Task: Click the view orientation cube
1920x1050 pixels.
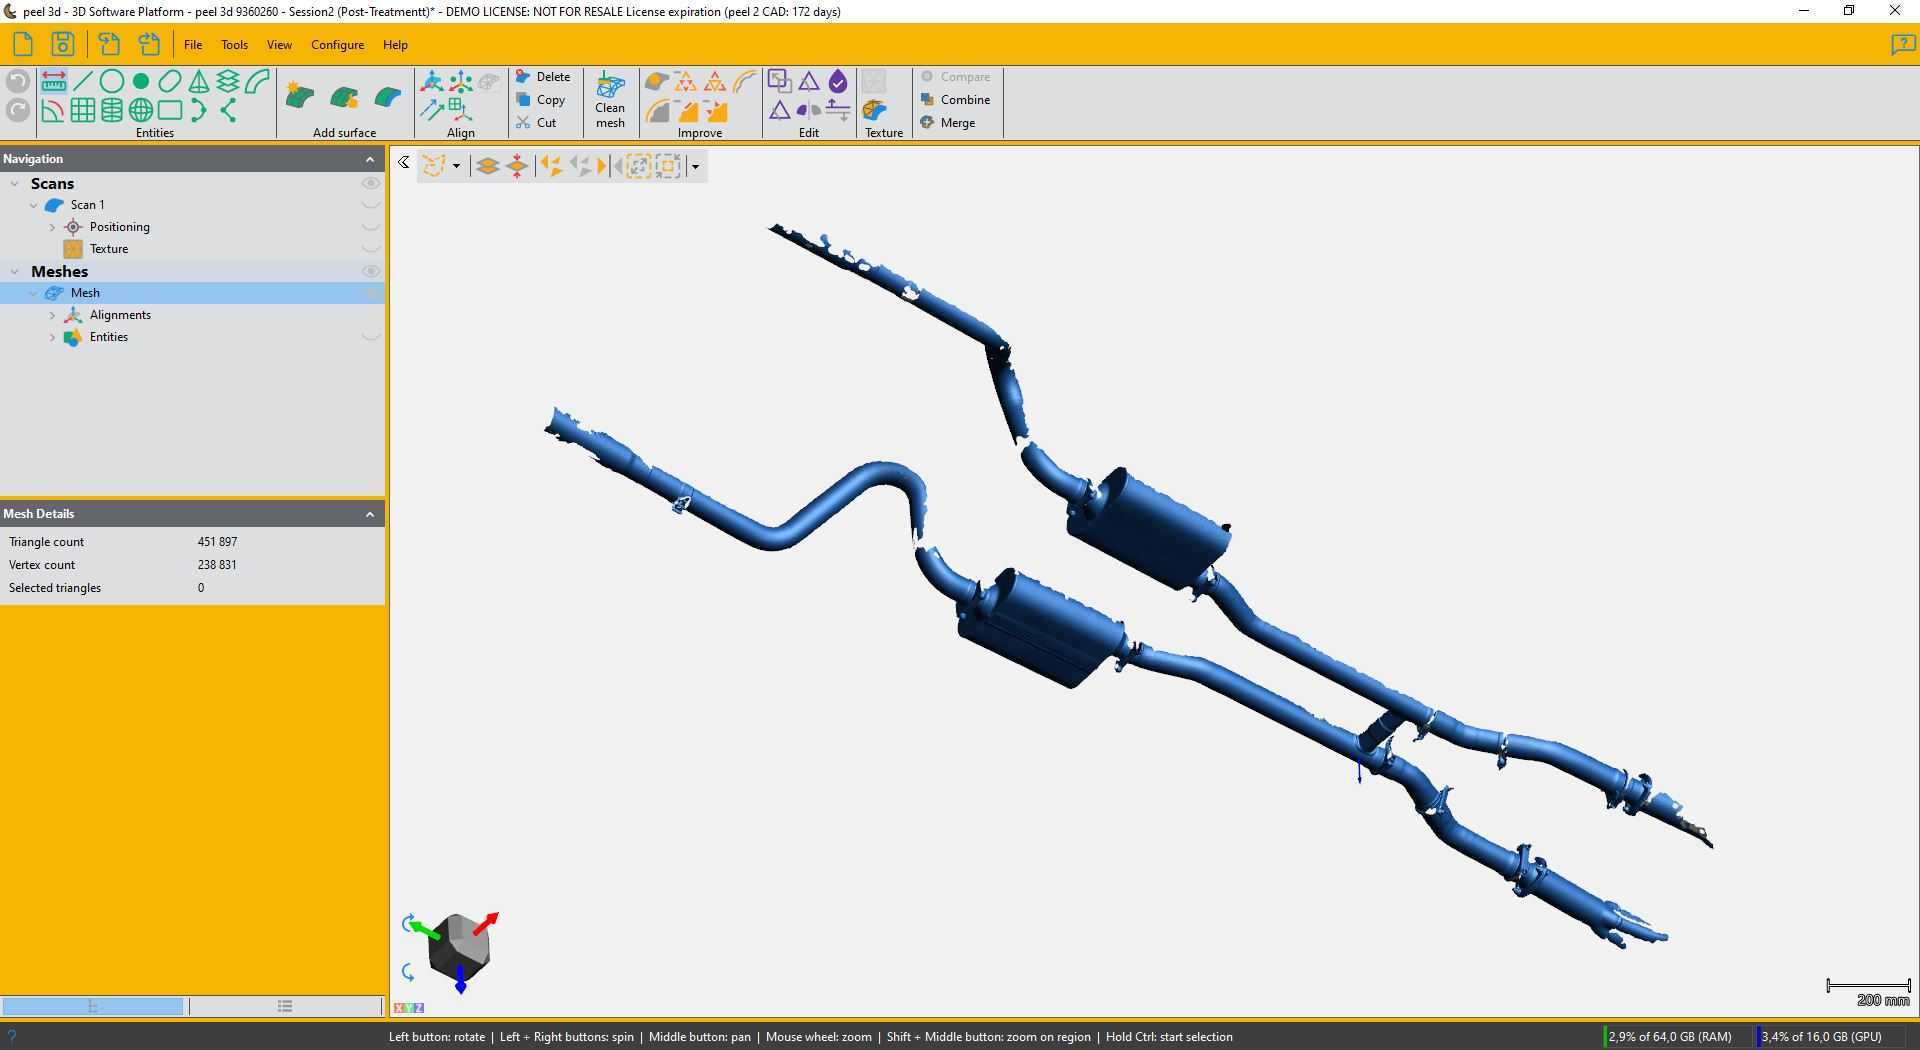Action: click(458, 945)
